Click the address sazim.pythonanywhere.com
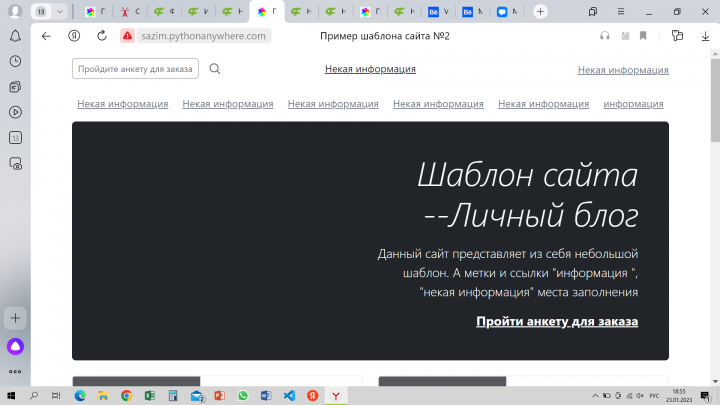The height and width of the screenshot is (405, 720). click(x=203, y=36)
